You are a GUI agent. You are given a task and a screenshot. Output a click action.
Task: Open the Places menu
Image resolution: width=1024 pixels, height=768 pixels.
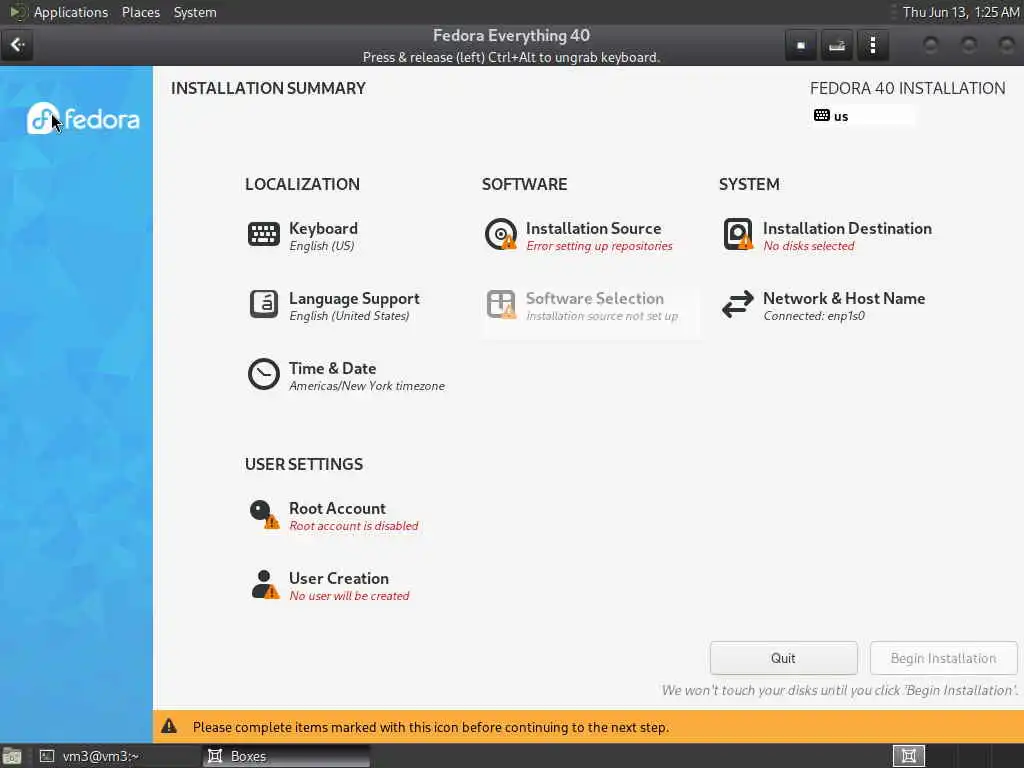click(x=140, y=12)
